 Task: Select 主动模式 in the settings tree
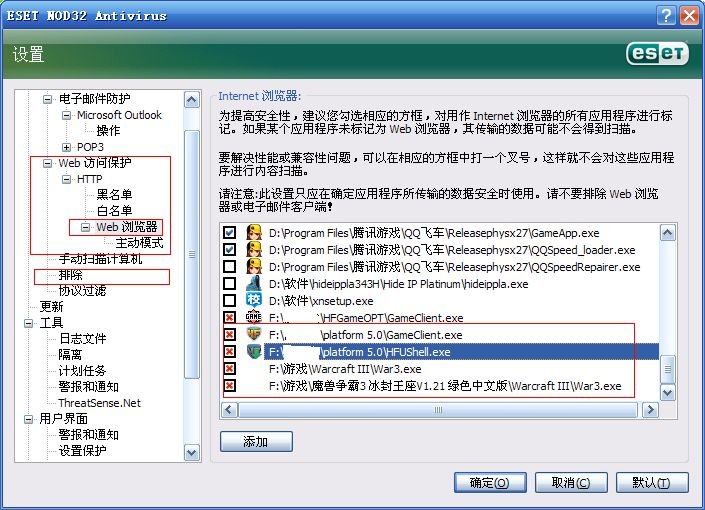coord(139,243)
